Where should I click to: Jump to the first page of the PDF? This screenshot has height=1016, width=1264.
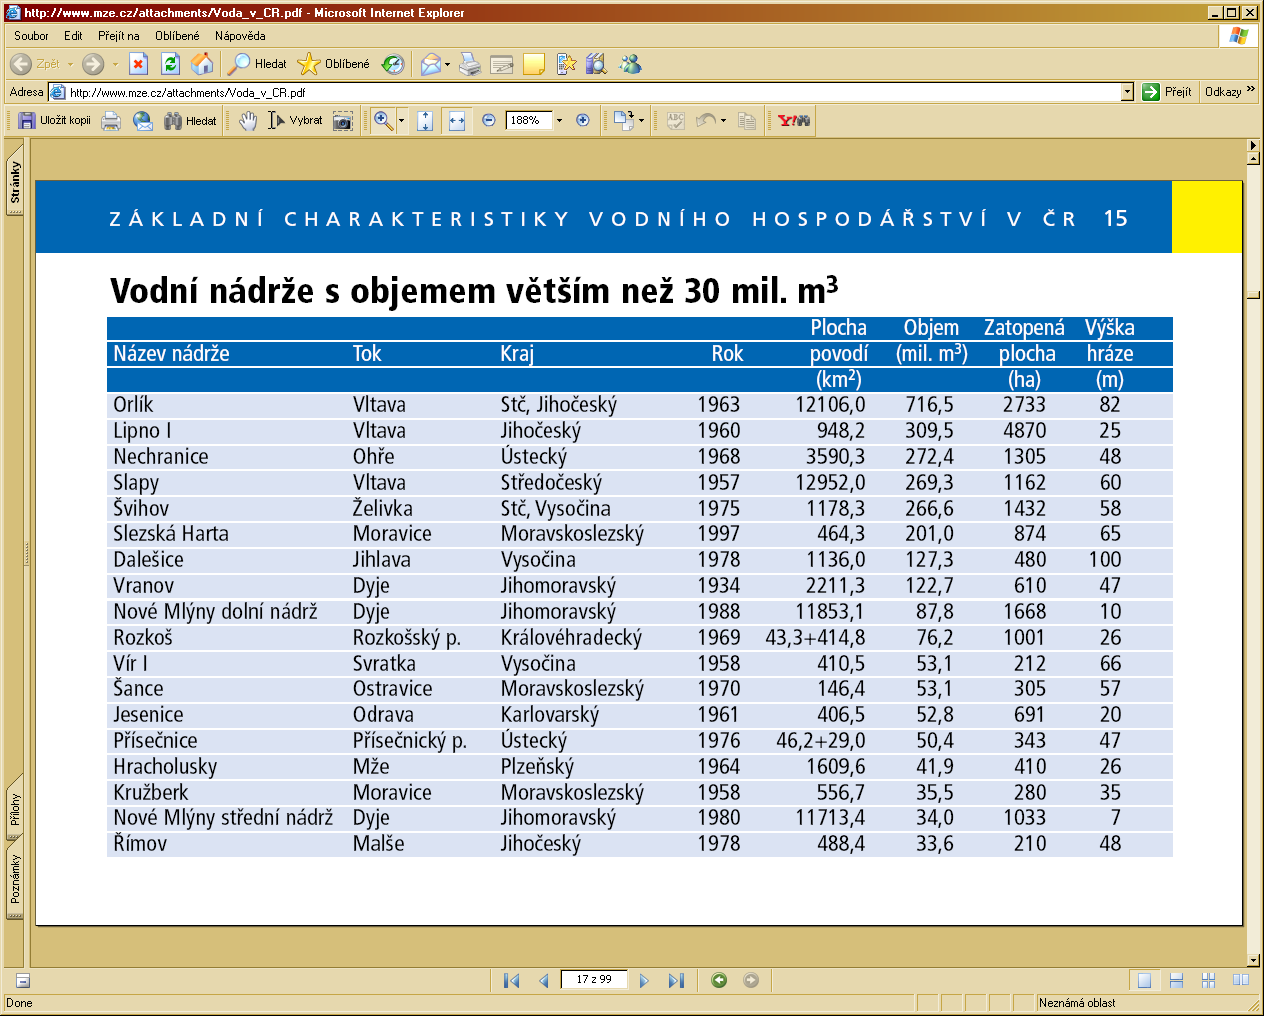[512, 981]
